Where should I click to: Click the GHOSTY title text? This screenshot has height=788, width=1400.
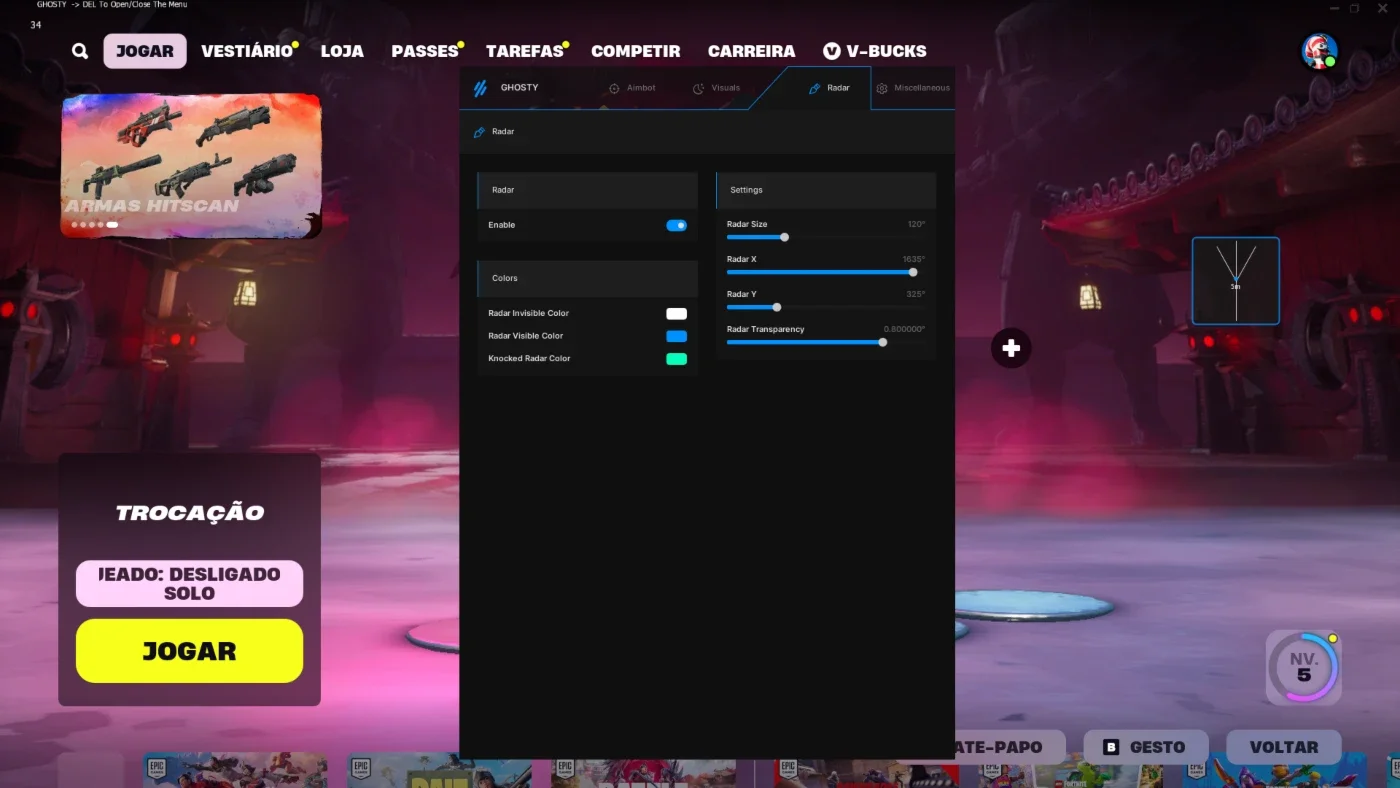[519, 88]
